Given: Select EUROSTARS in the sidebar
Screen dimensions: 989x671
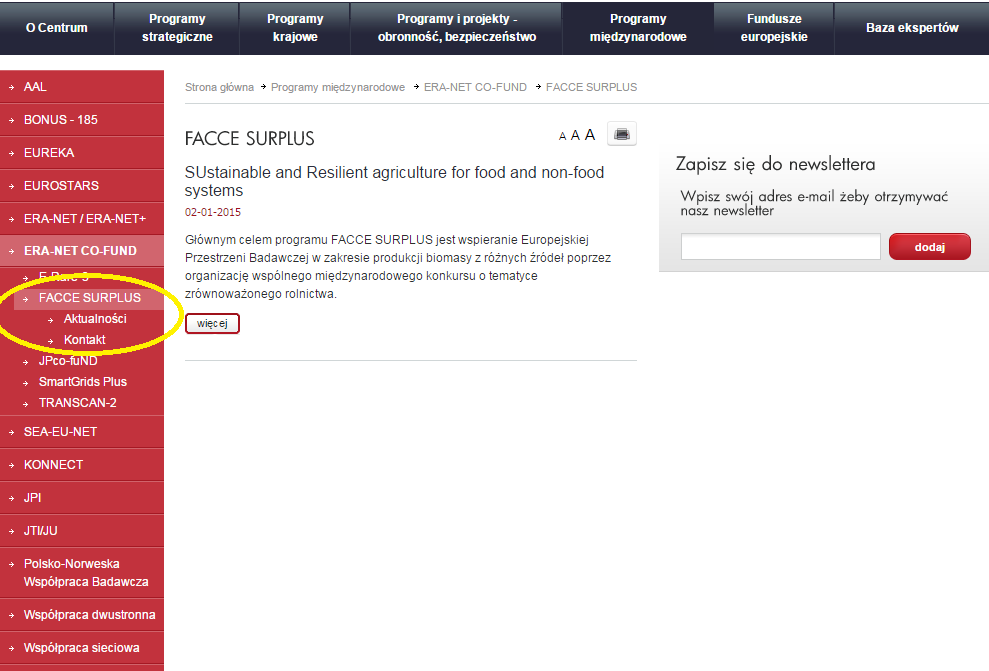Looking at the screenshot, I should point(82,185).
